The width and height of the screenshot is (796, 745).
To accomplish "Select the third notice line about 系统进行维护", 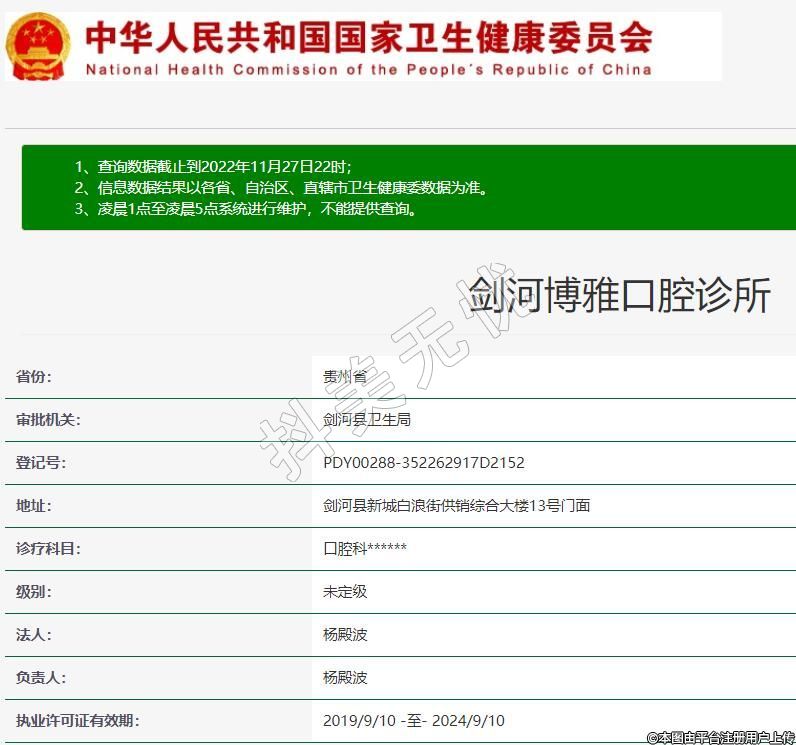I will [245, 209].
